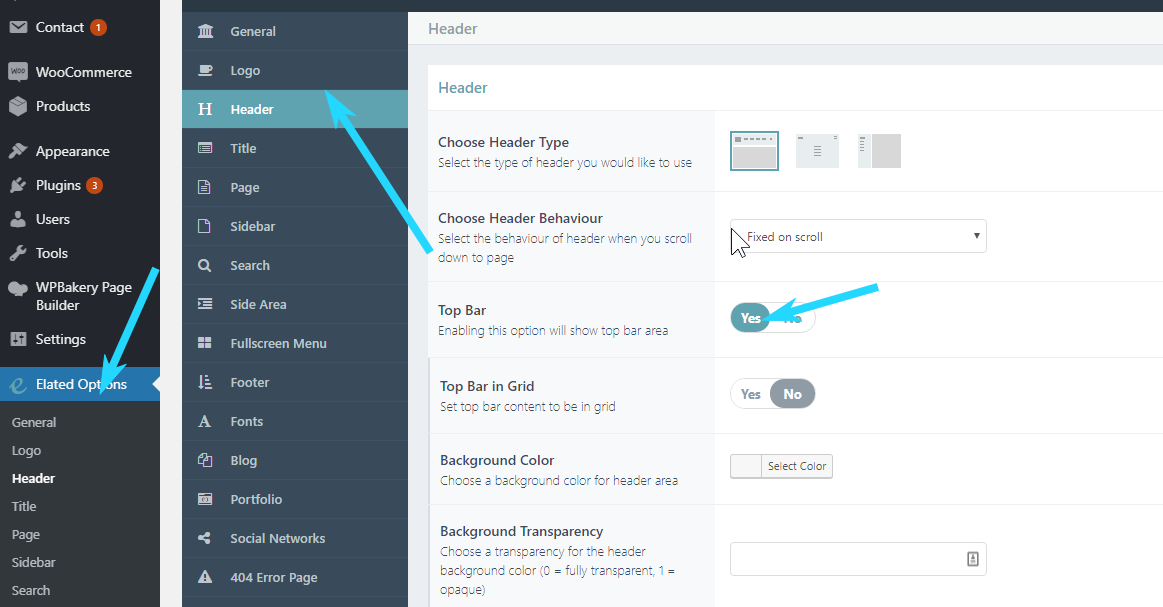
Task: Click the Portfolio image icon
Action: click(205, 499)
